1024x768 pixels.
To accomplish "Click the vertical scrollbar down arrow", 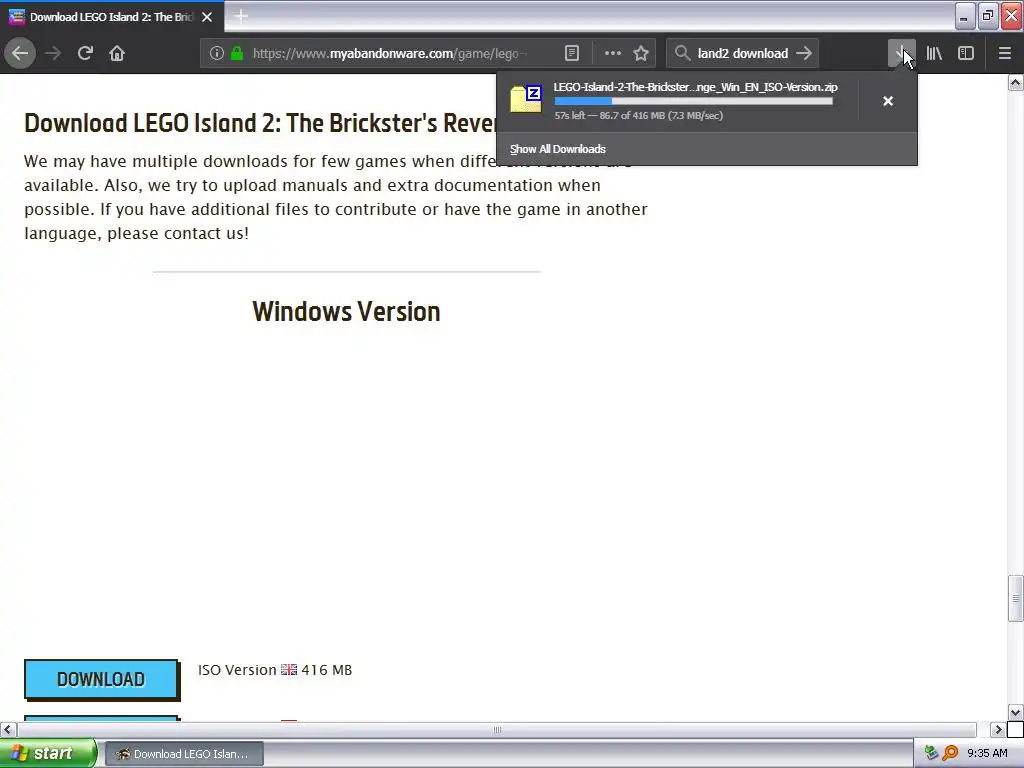I will click(1016, 712).
